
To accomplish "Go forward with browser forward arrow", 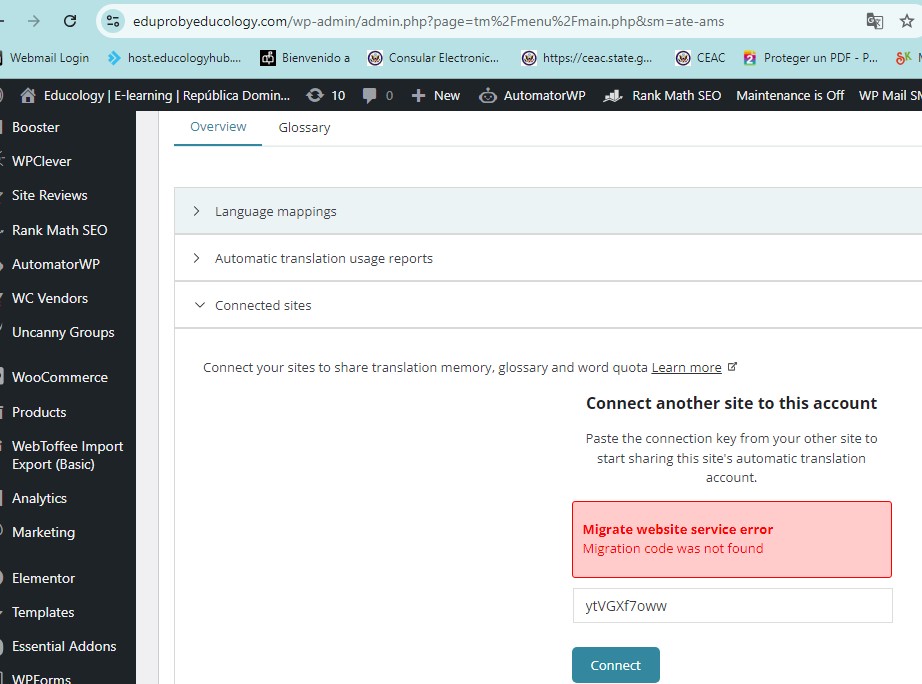I will click(34, 21).
